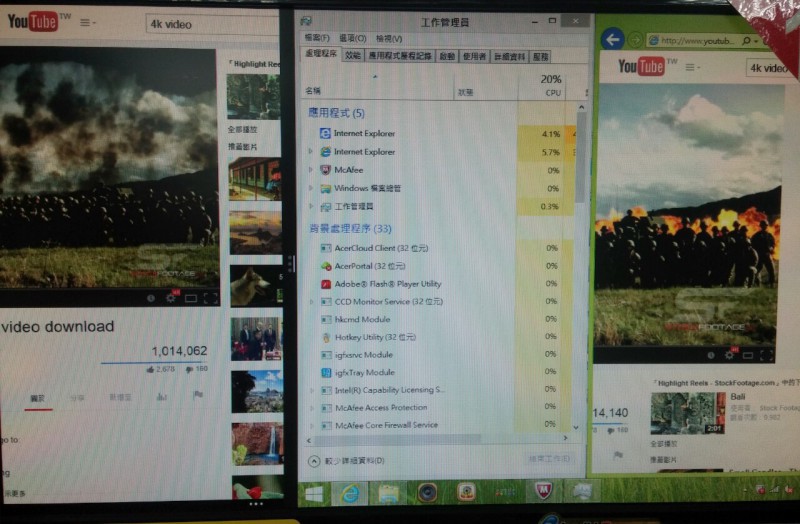Click the Internet Explorer icon on the taskbar
This screenshot has width=800, height=524.
(350, 493)
